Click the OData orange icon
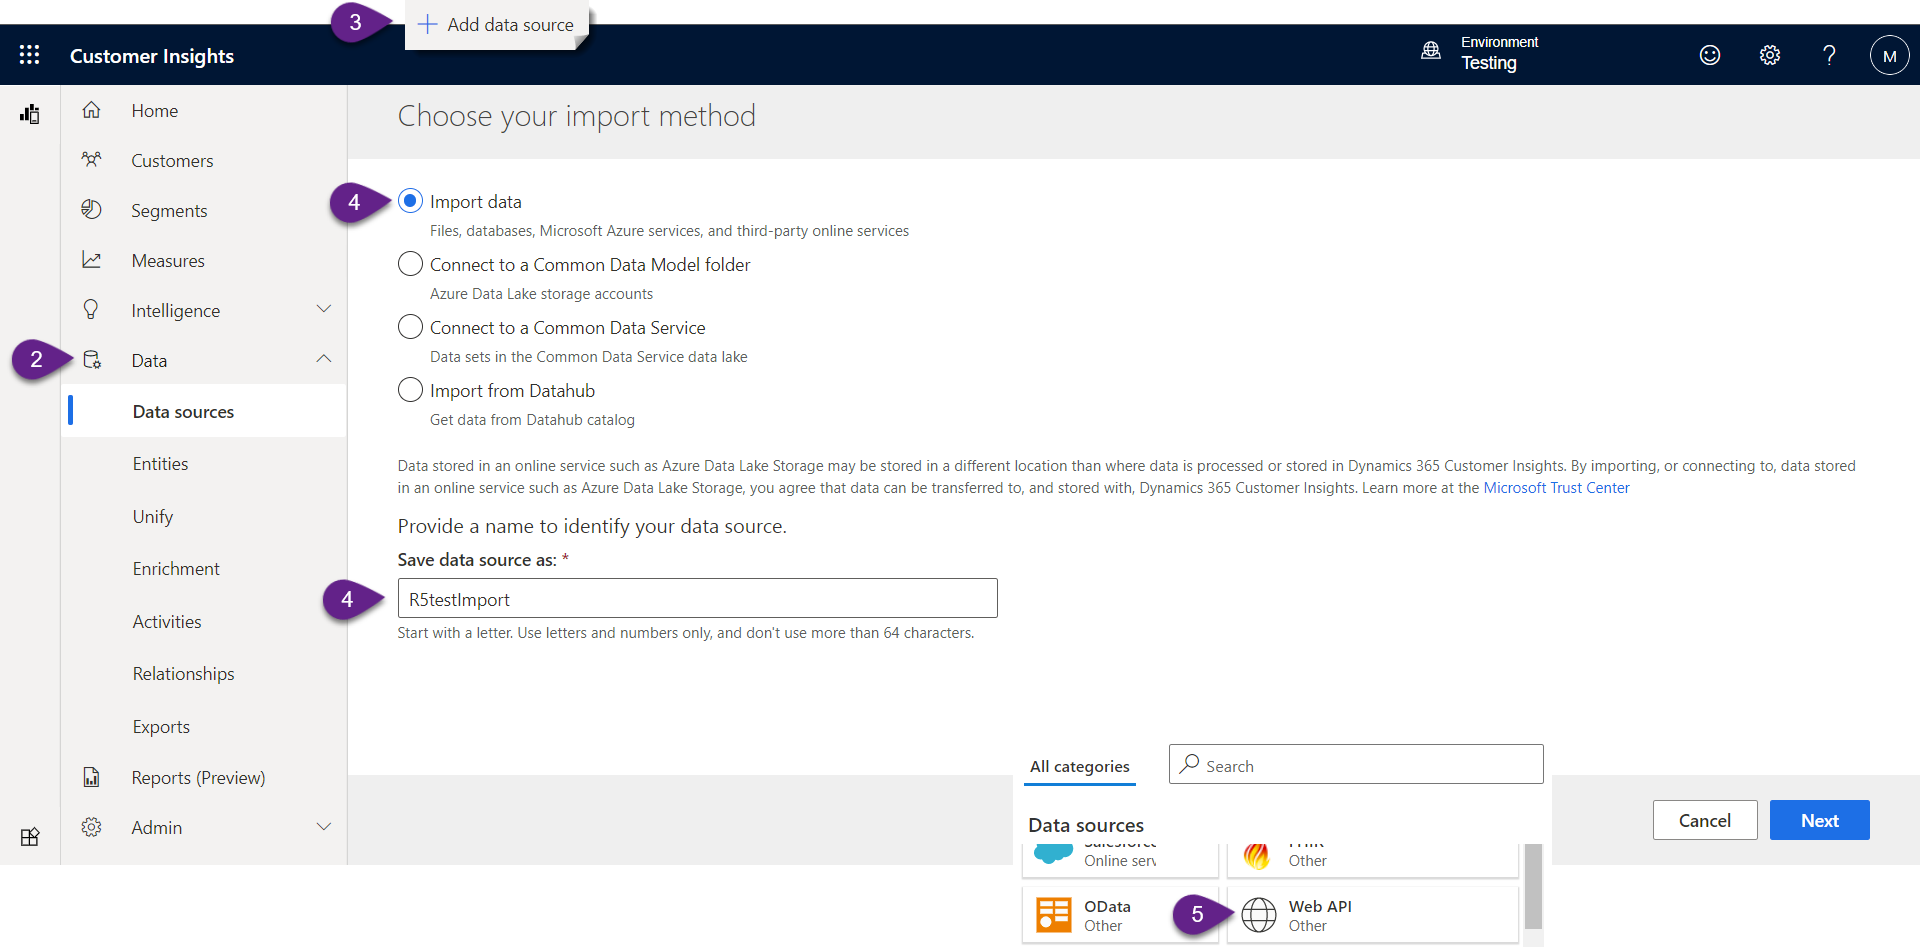1920x947 pixels. pyautogui.click(x=1054, y=914)
